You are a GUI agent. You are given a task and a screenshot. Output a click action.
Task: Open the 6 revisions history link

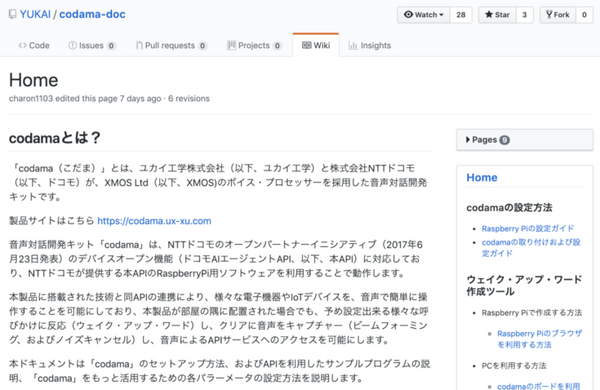click(x=189, y=98)
